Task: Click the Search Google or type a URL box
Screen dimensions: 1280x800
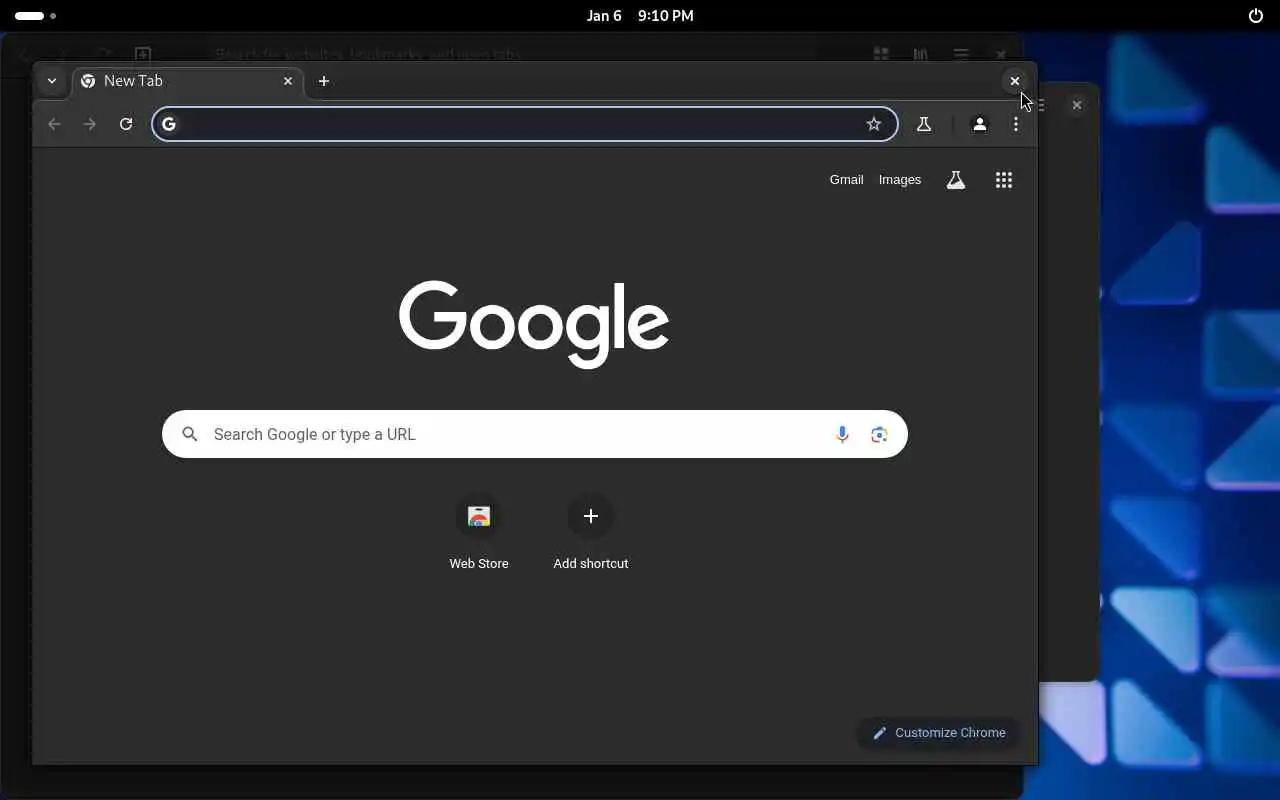Action: (x=535, y=434)
